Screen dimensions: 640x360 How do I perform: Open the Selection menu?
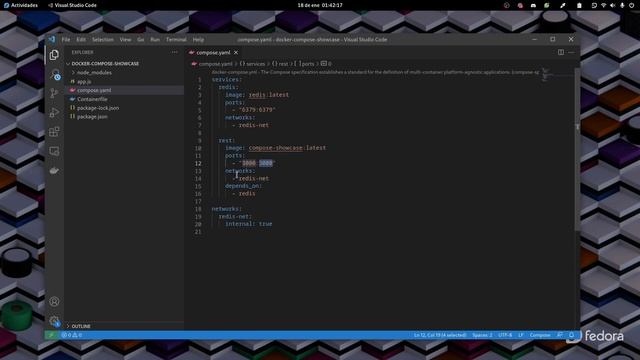pyautogui.click(x=102, y=40)
